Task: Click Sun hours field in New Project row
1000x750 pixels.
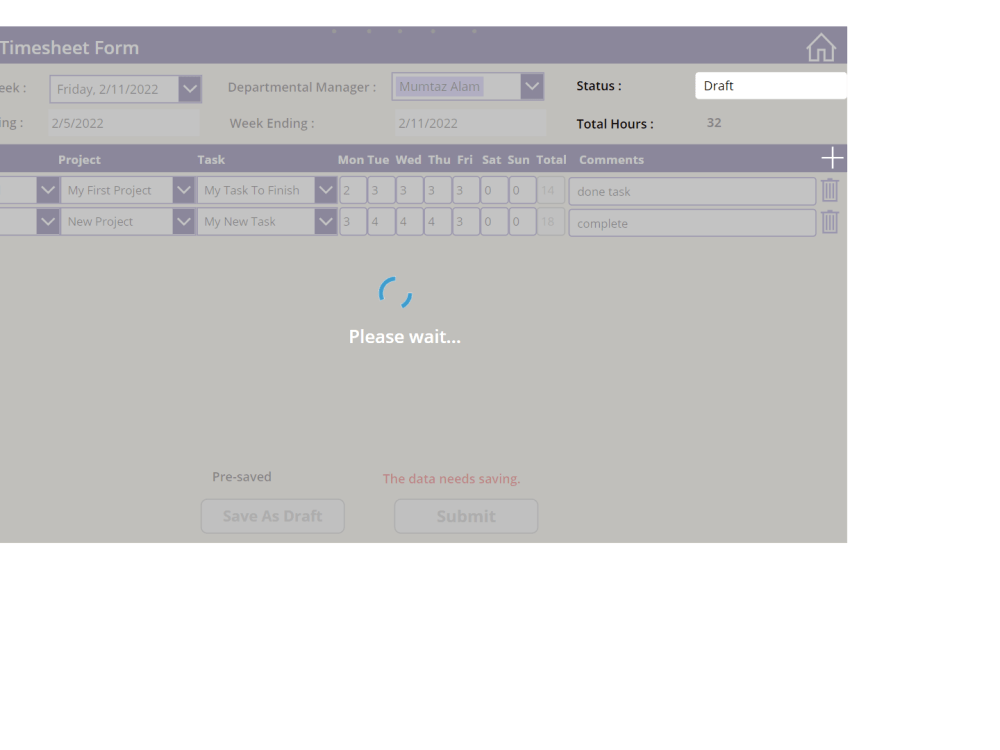Action: (522, 221)
